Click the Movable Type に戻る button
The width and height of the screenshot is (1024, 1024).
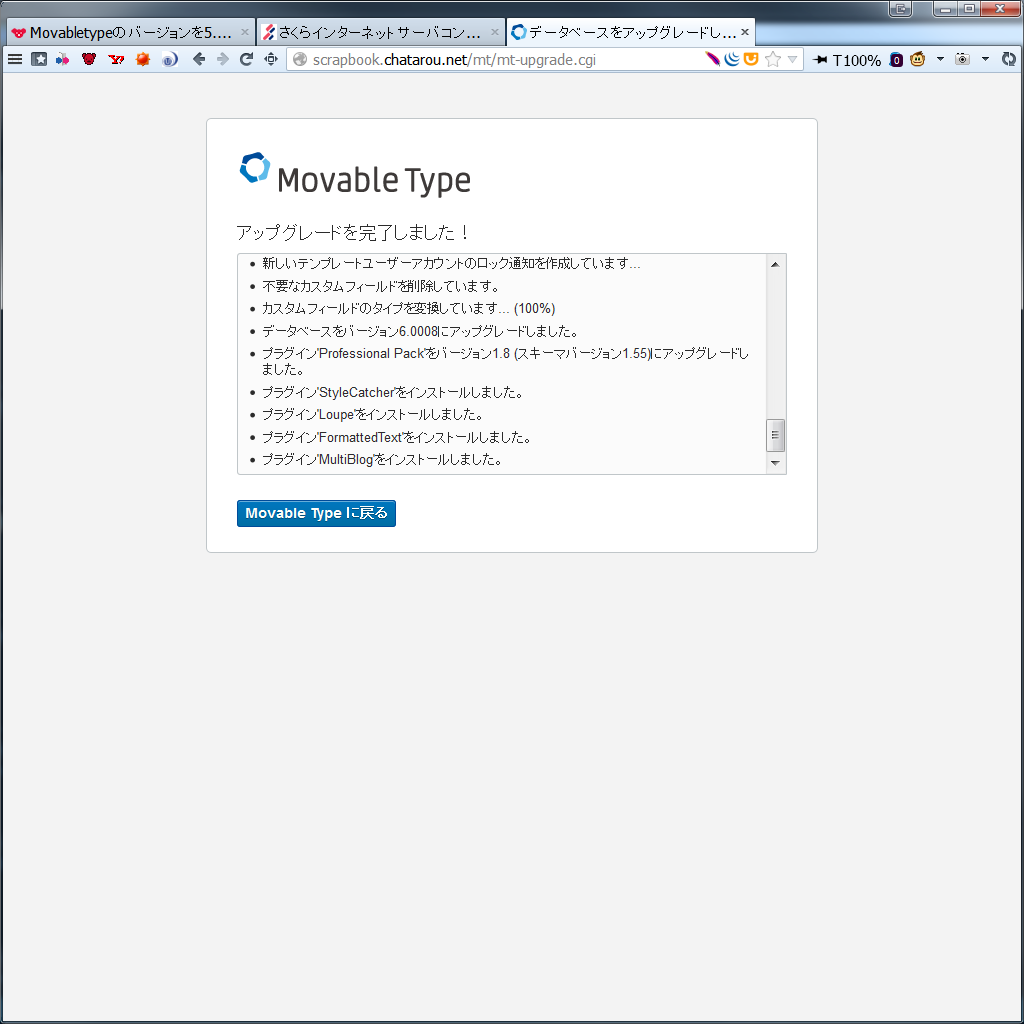tap(316, 513)
